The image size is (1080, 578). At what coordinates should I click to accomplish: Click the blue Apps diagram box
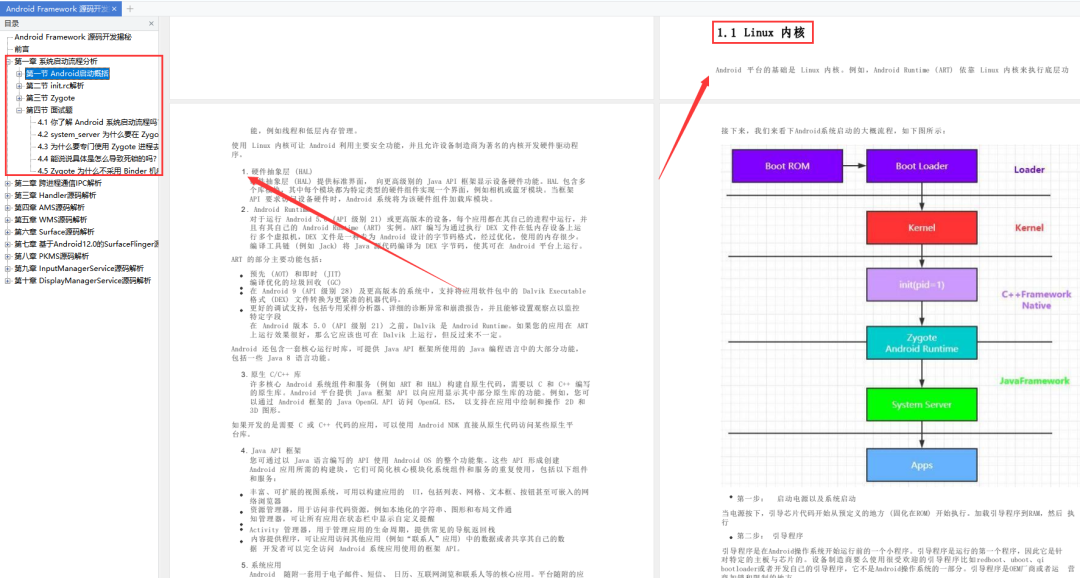pyautogui.click(x=922, y=465)
